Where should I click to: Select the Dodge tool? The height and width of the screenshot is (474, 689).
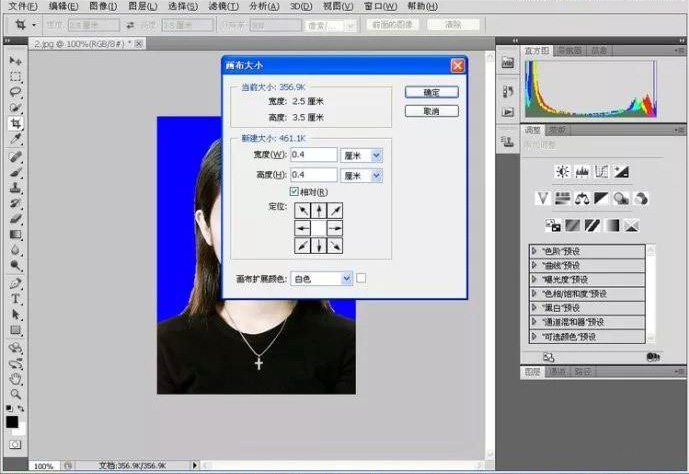(x=15, y=265)
